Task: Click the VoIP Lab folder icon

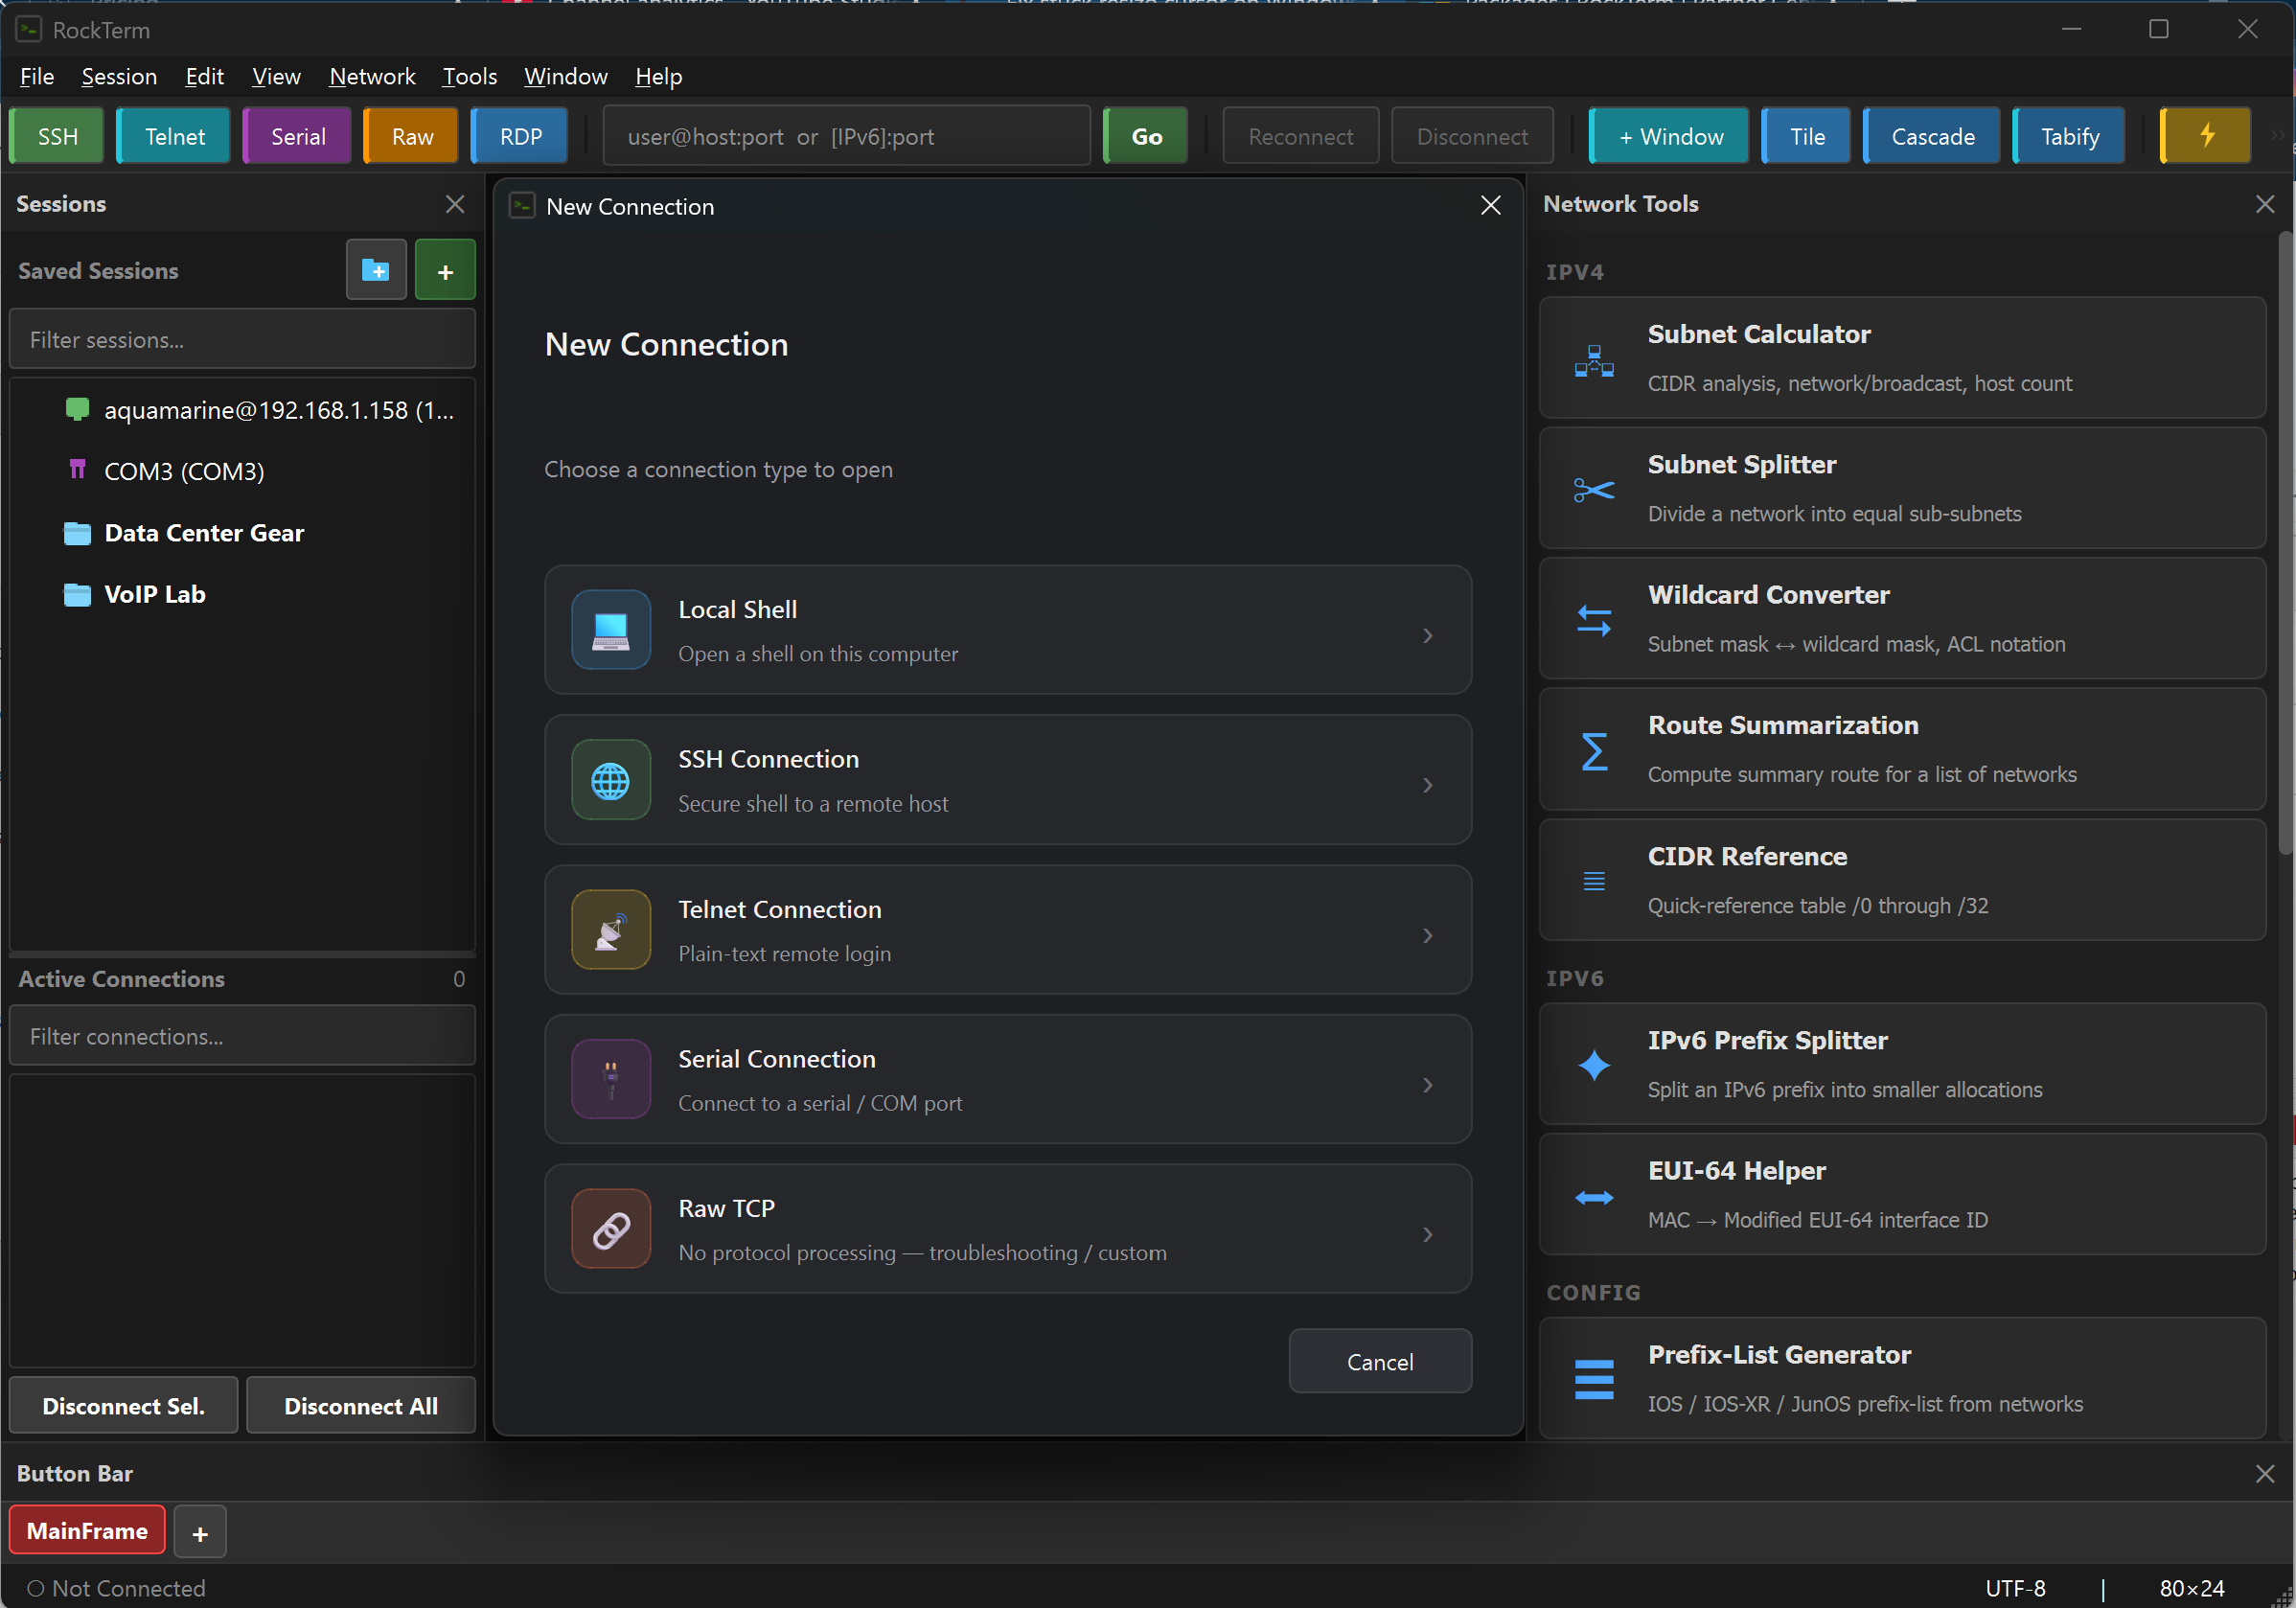Action: click(x=77, y=594)
